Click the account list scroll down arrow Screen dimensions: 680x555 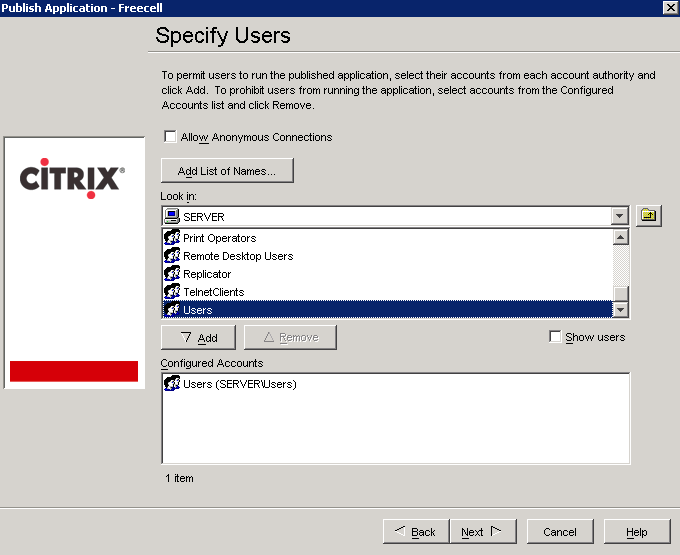(x=621, y=310)
